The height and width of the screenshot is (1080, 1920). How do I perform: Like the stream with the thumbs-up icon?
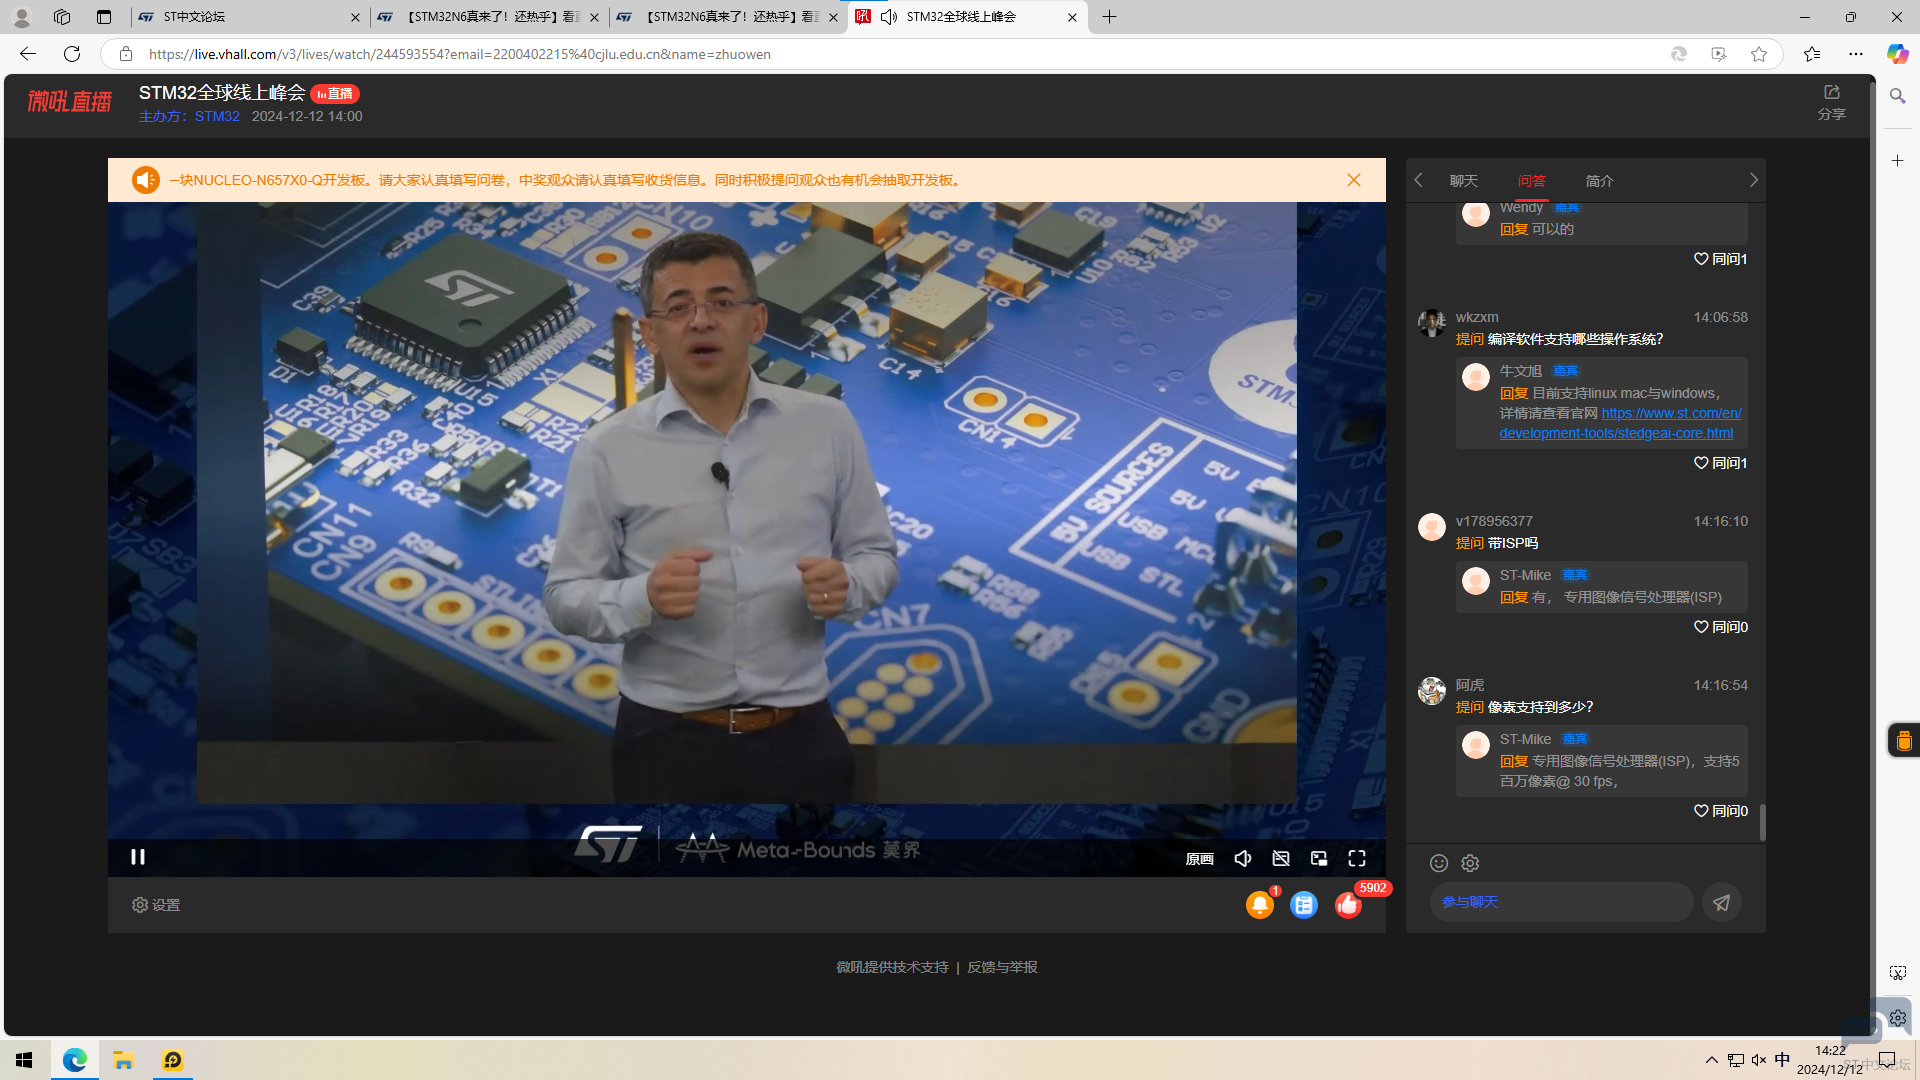coord(1348,905)
